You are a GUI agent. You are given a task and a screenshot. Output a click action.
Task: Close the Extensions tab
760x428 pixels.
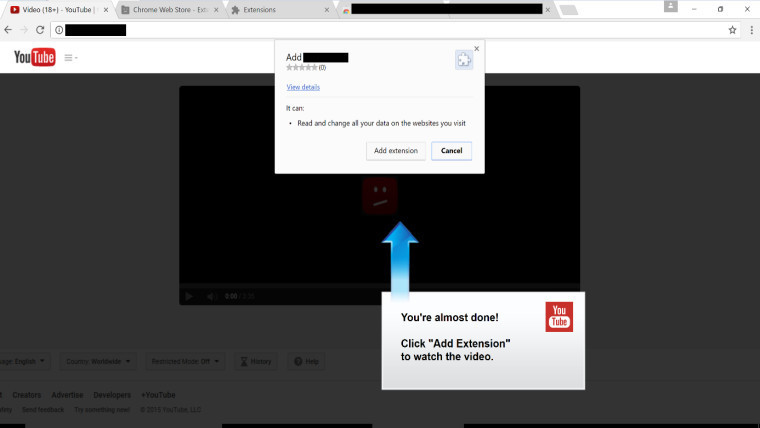(327, 10)
